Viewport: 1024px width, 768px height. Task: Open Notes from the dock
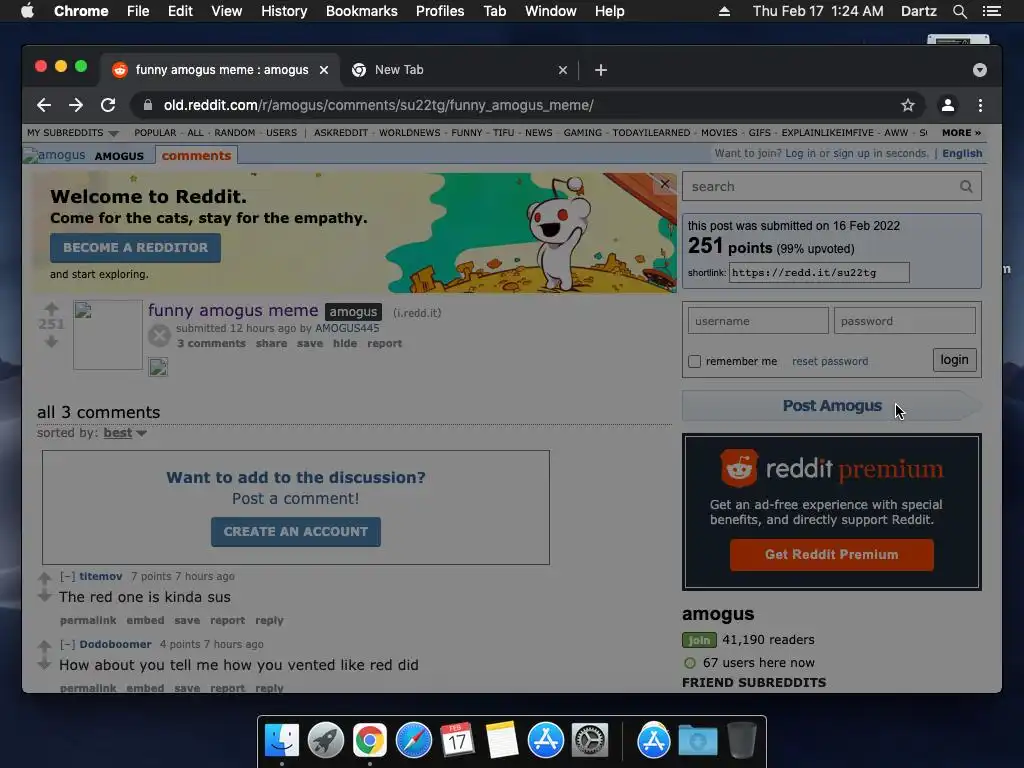[x=502, y=740]
